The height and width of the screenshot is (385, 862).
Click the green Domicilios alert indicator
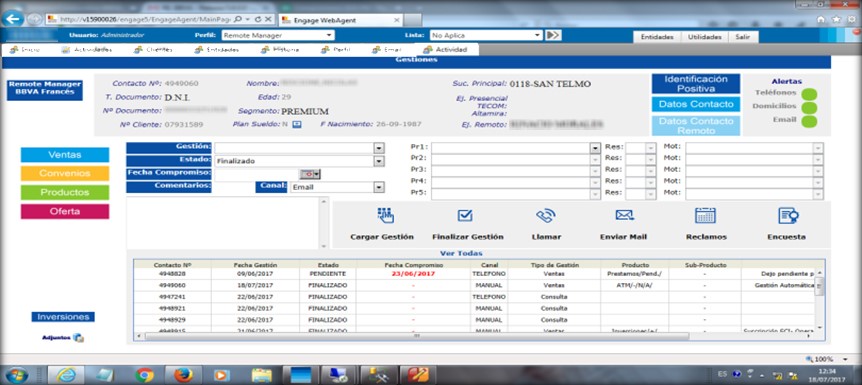pos(809,107)
